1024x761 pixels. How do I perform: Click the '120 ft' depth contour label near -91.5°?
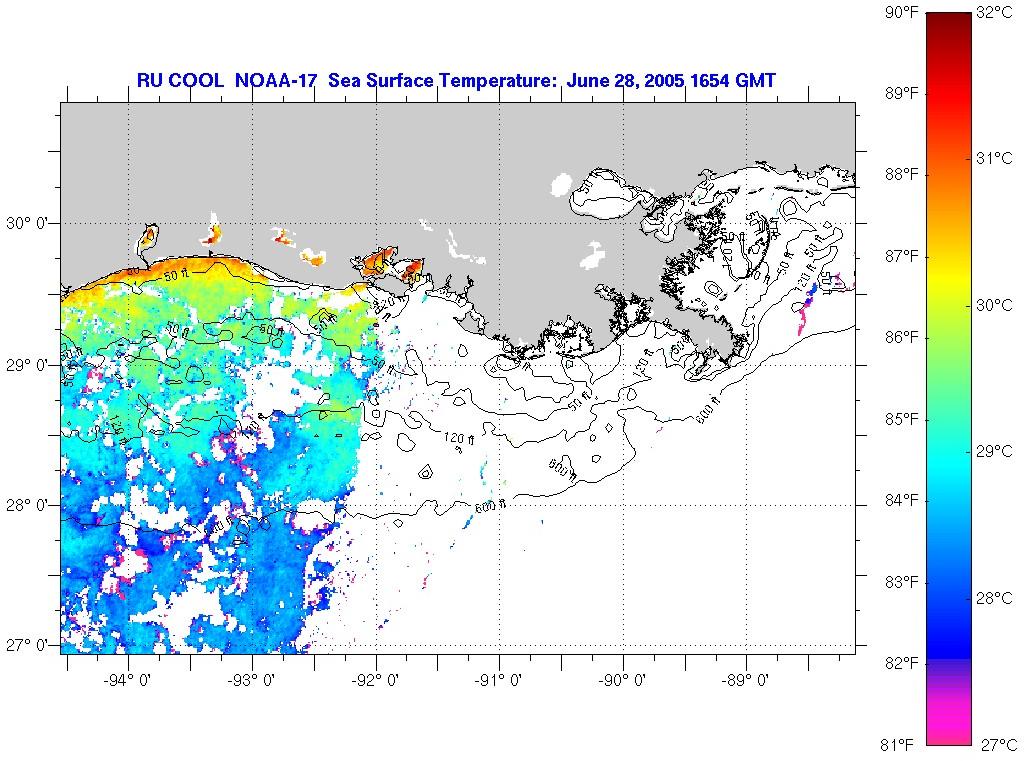pyautogui.click(x=459, y=438)
